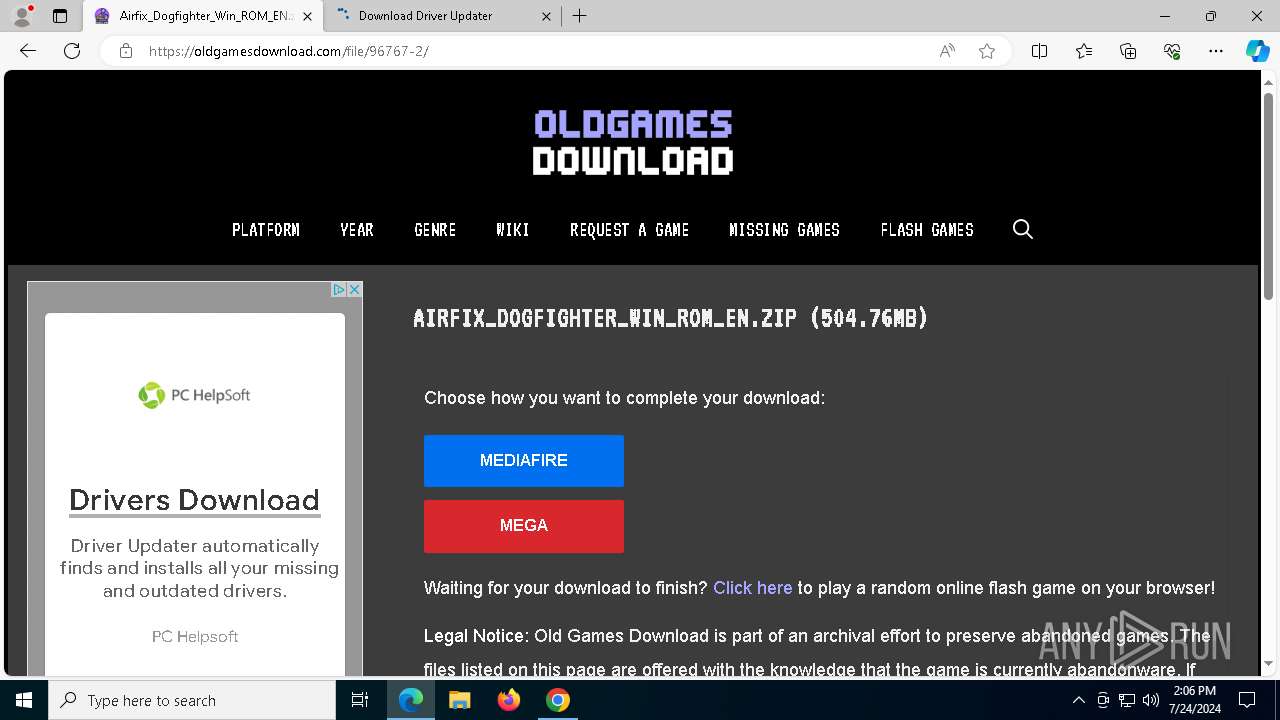Close the ad with the X icon
Screen dimensions: 1280x720
pyautogui.click(x=354, y=289)
